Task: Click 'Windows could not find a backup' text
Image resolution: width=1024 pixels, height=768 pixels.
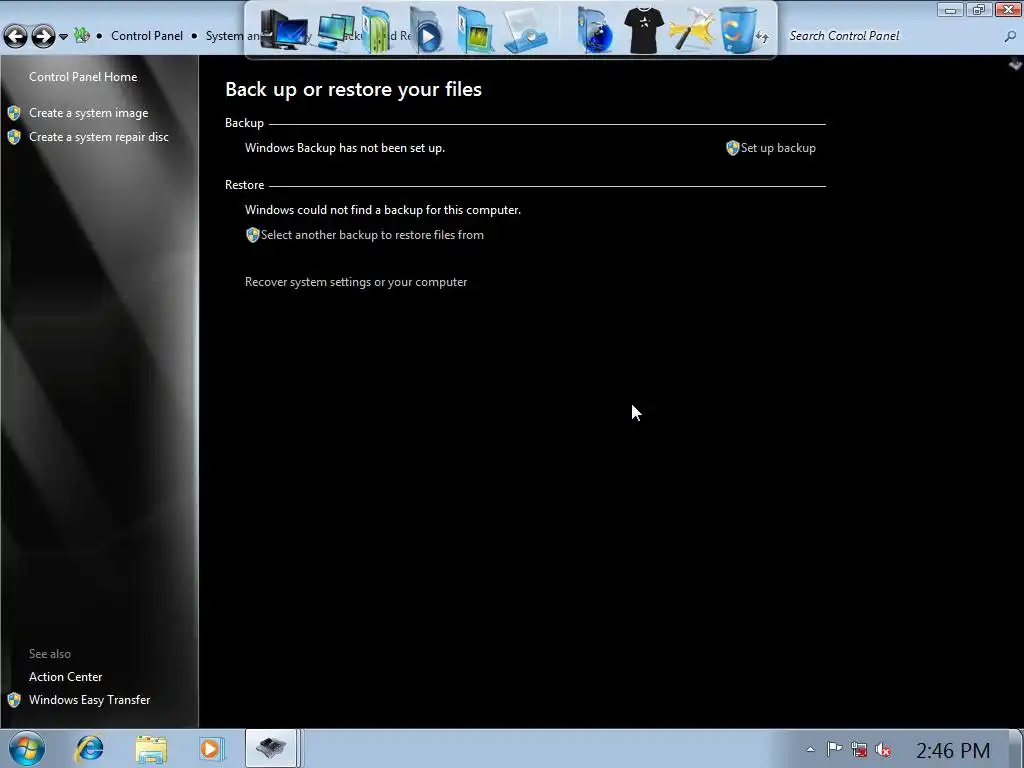Action: click(383, 210)
